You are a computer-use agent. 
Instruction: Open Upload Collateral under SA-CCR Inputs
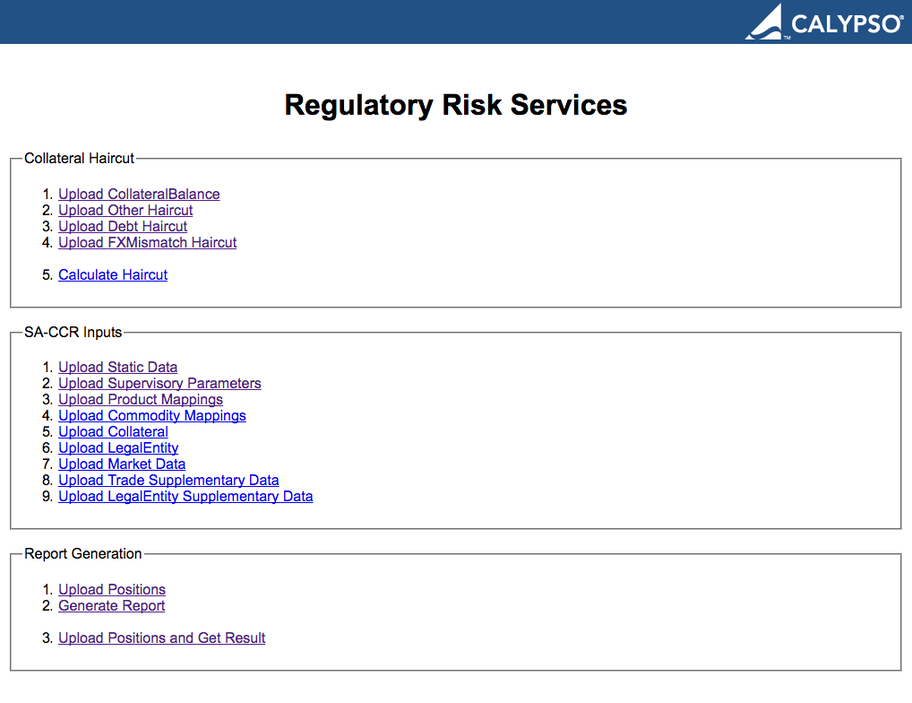point(113,432)
